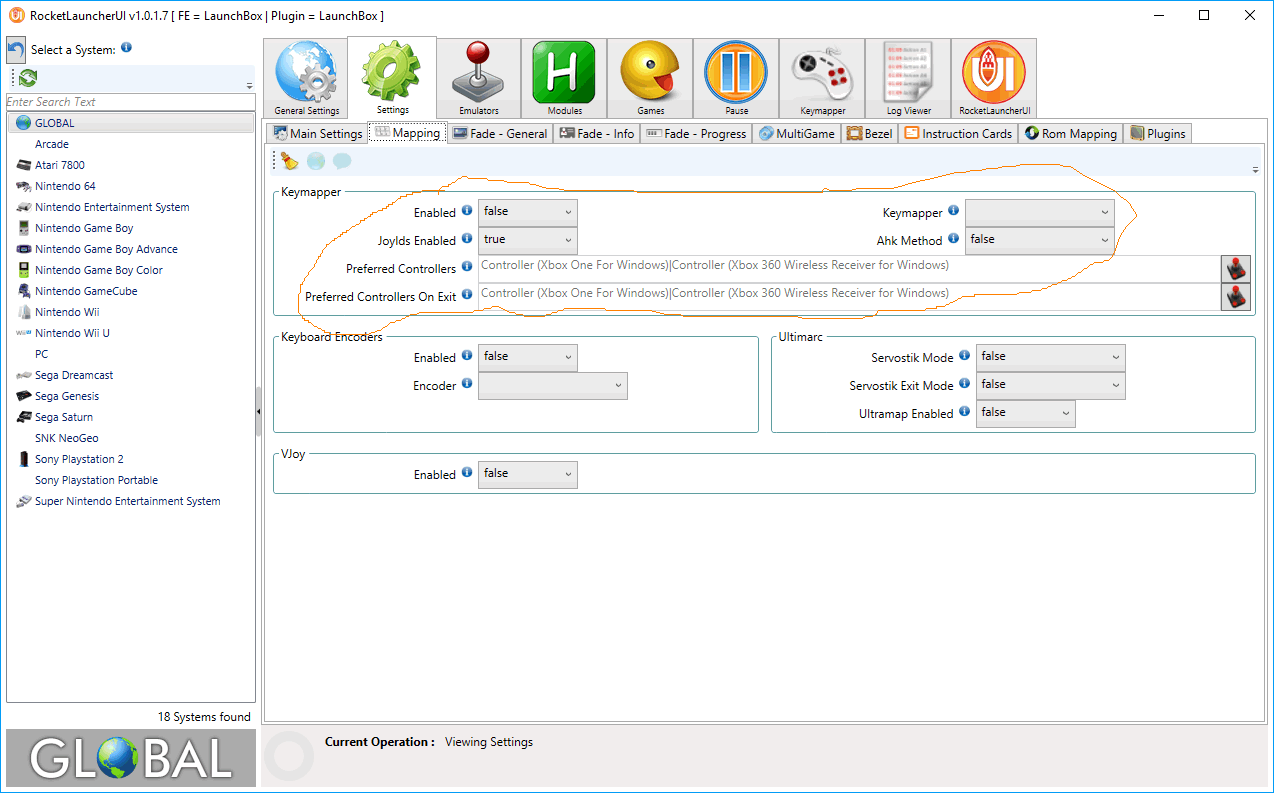Click the green refresh systems icon
Image resolution: width=1274 pixels, height=793 pixels.
click(x=28, y=77)
